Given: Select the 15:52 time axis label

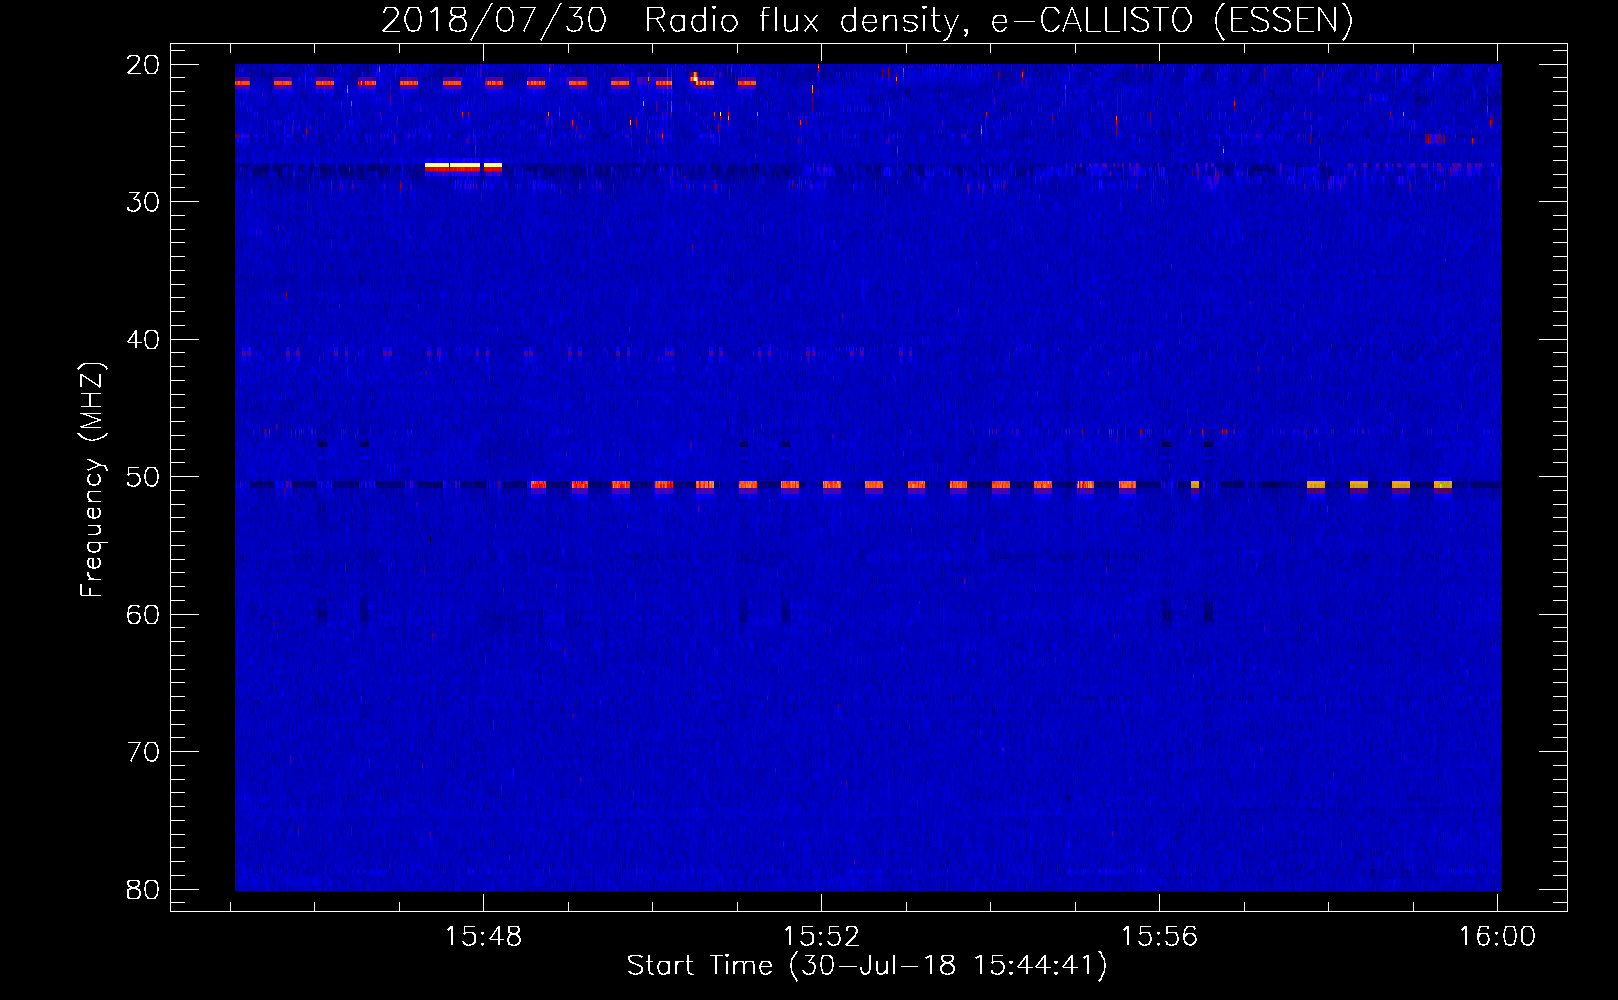Looking at the screenshot, I should pyautogui.click(x=821, y=936).
